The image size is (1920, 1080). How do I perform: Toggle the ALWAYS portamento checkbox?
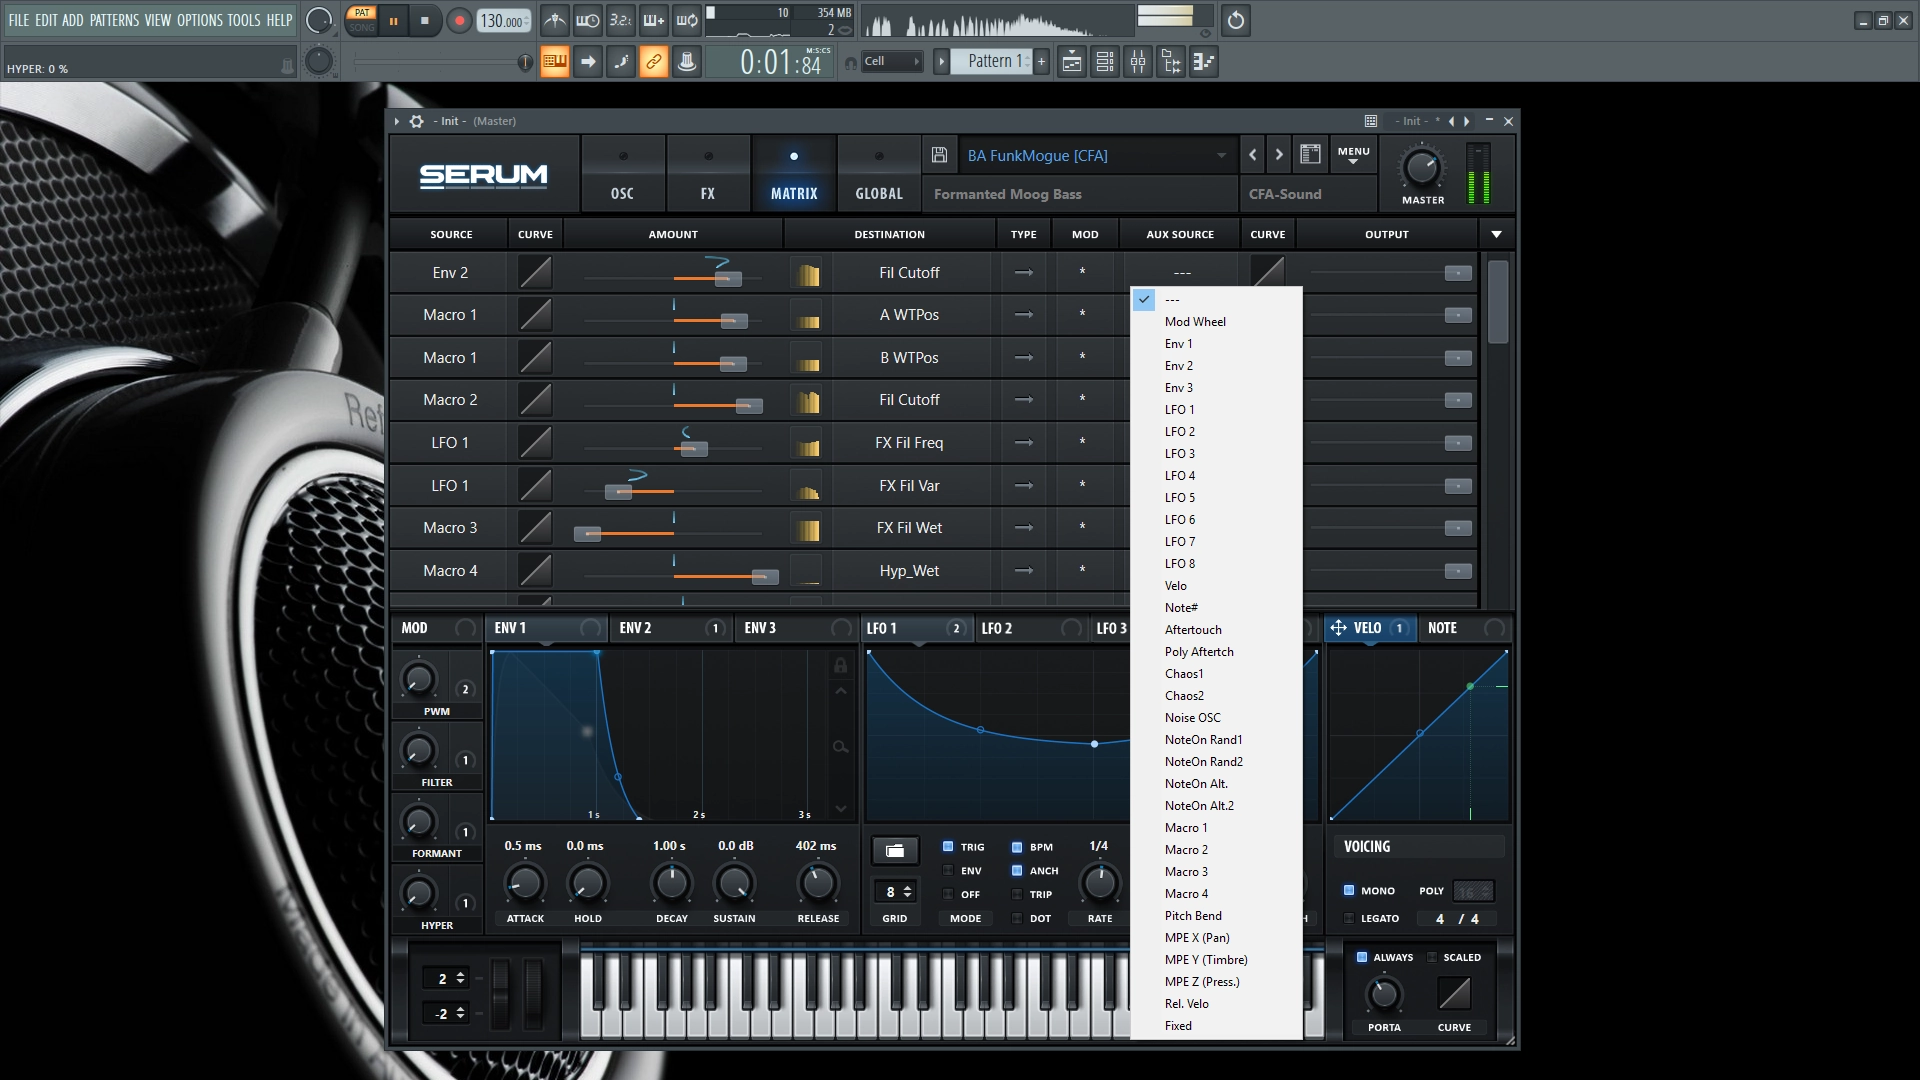(1362, 957)
